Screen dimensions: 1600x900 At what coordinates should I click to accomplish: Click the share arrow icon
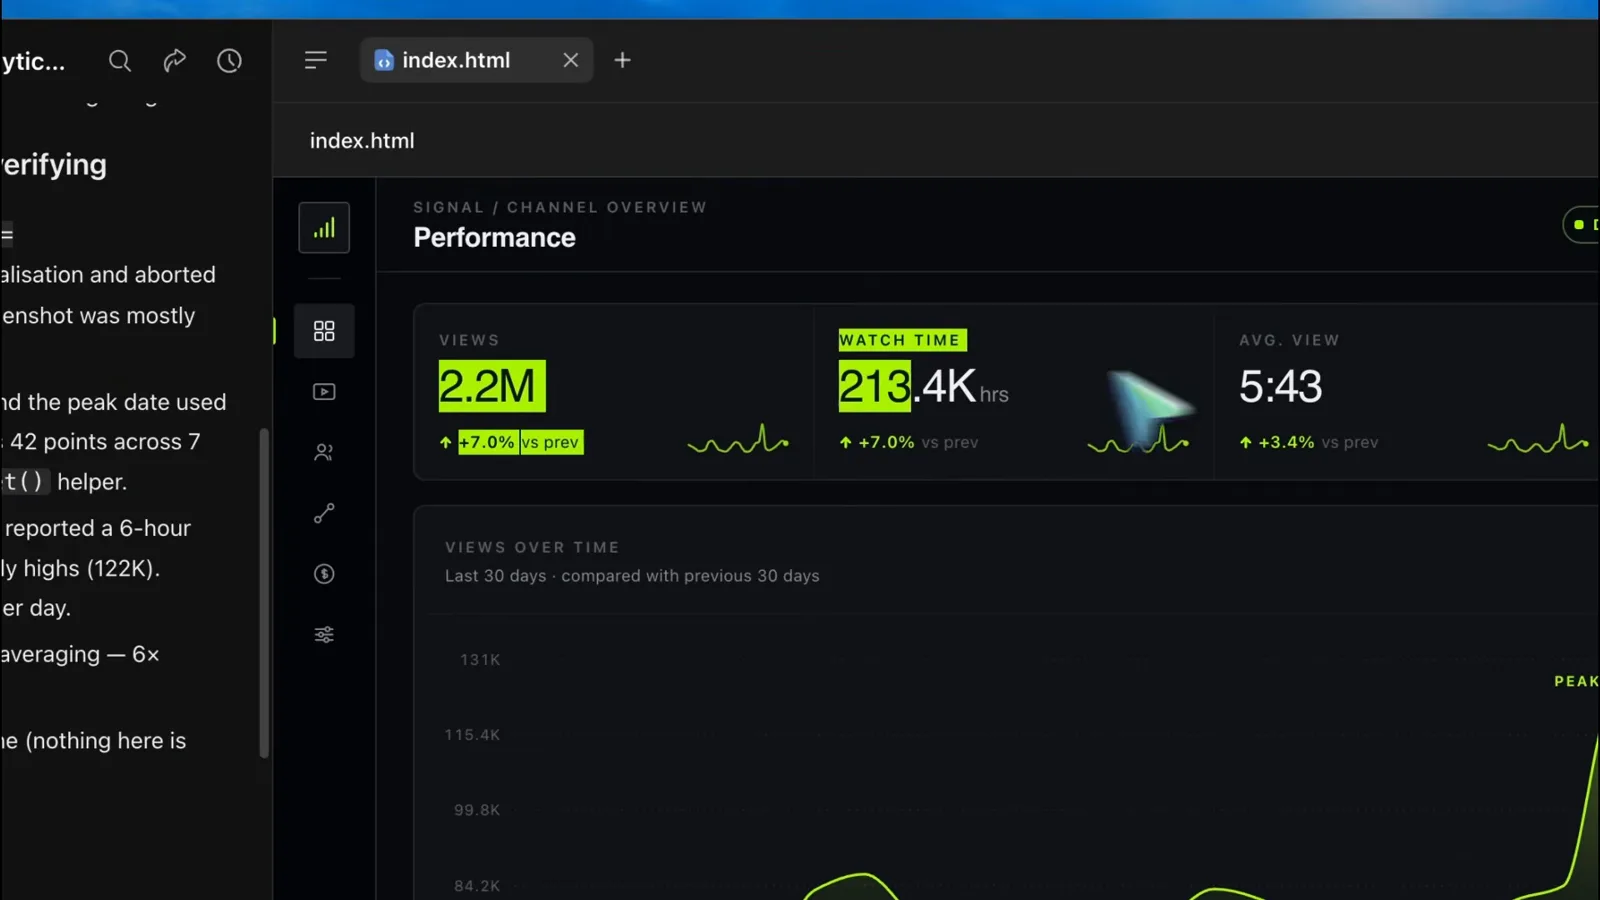(x=174, y=61)
